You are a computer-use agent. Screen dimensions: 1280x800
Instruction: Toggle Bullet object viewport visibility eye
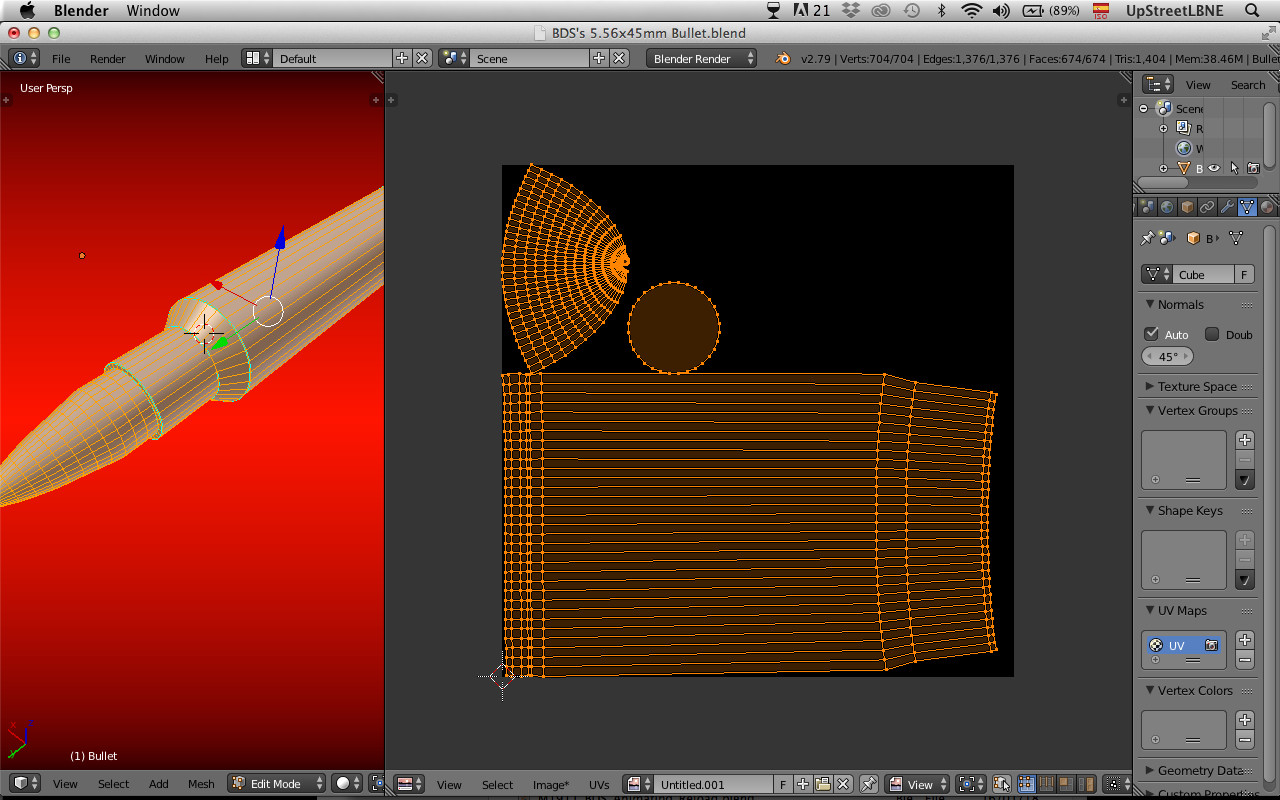tap(1214, 168)
